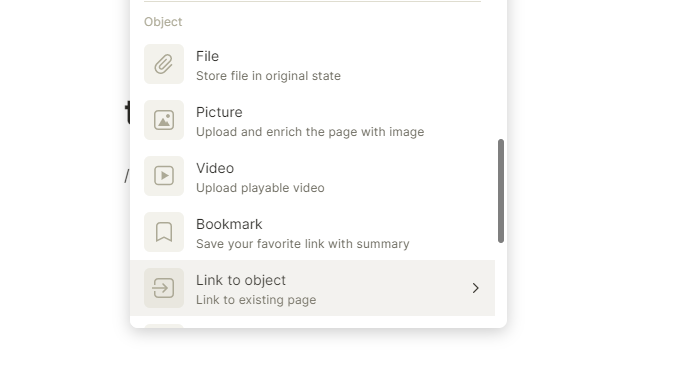Click the 'Store file in original state' text
This screenshot has height=389, width=688.
click(x=268, y=76)
